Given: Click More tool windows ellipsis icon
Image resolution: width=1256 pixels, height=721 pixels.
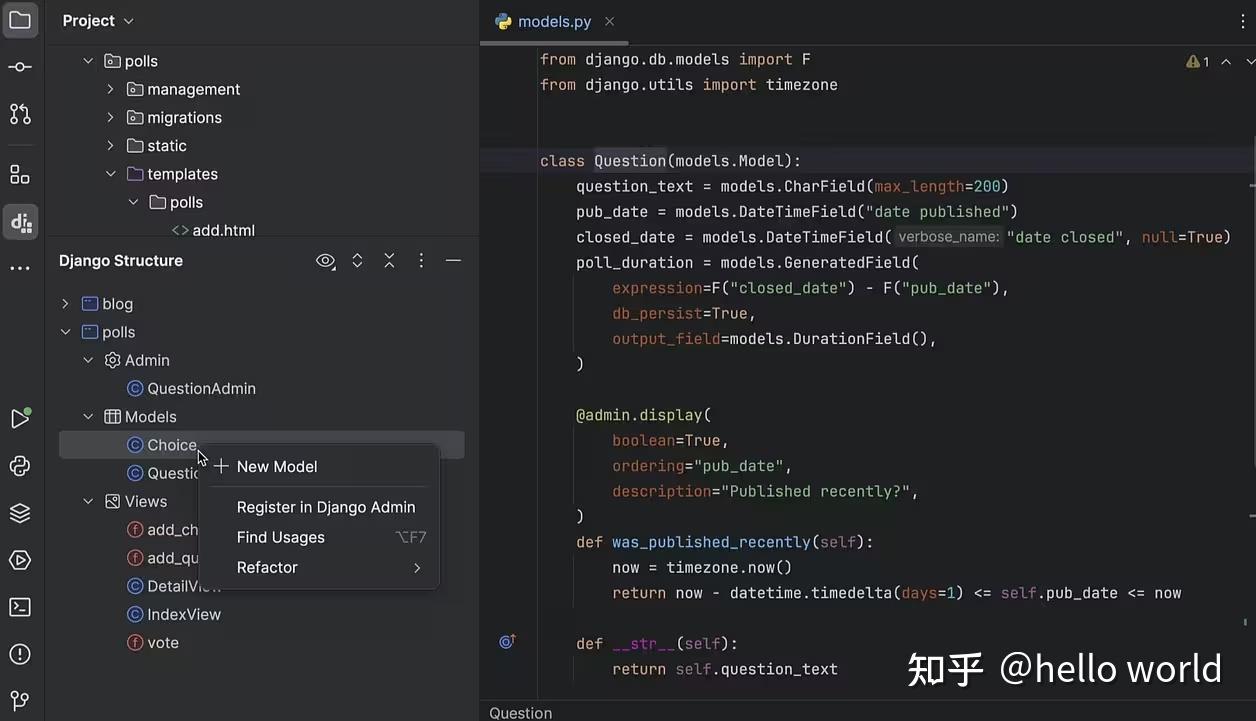Looking at the screenshot, I should [21, 266].
